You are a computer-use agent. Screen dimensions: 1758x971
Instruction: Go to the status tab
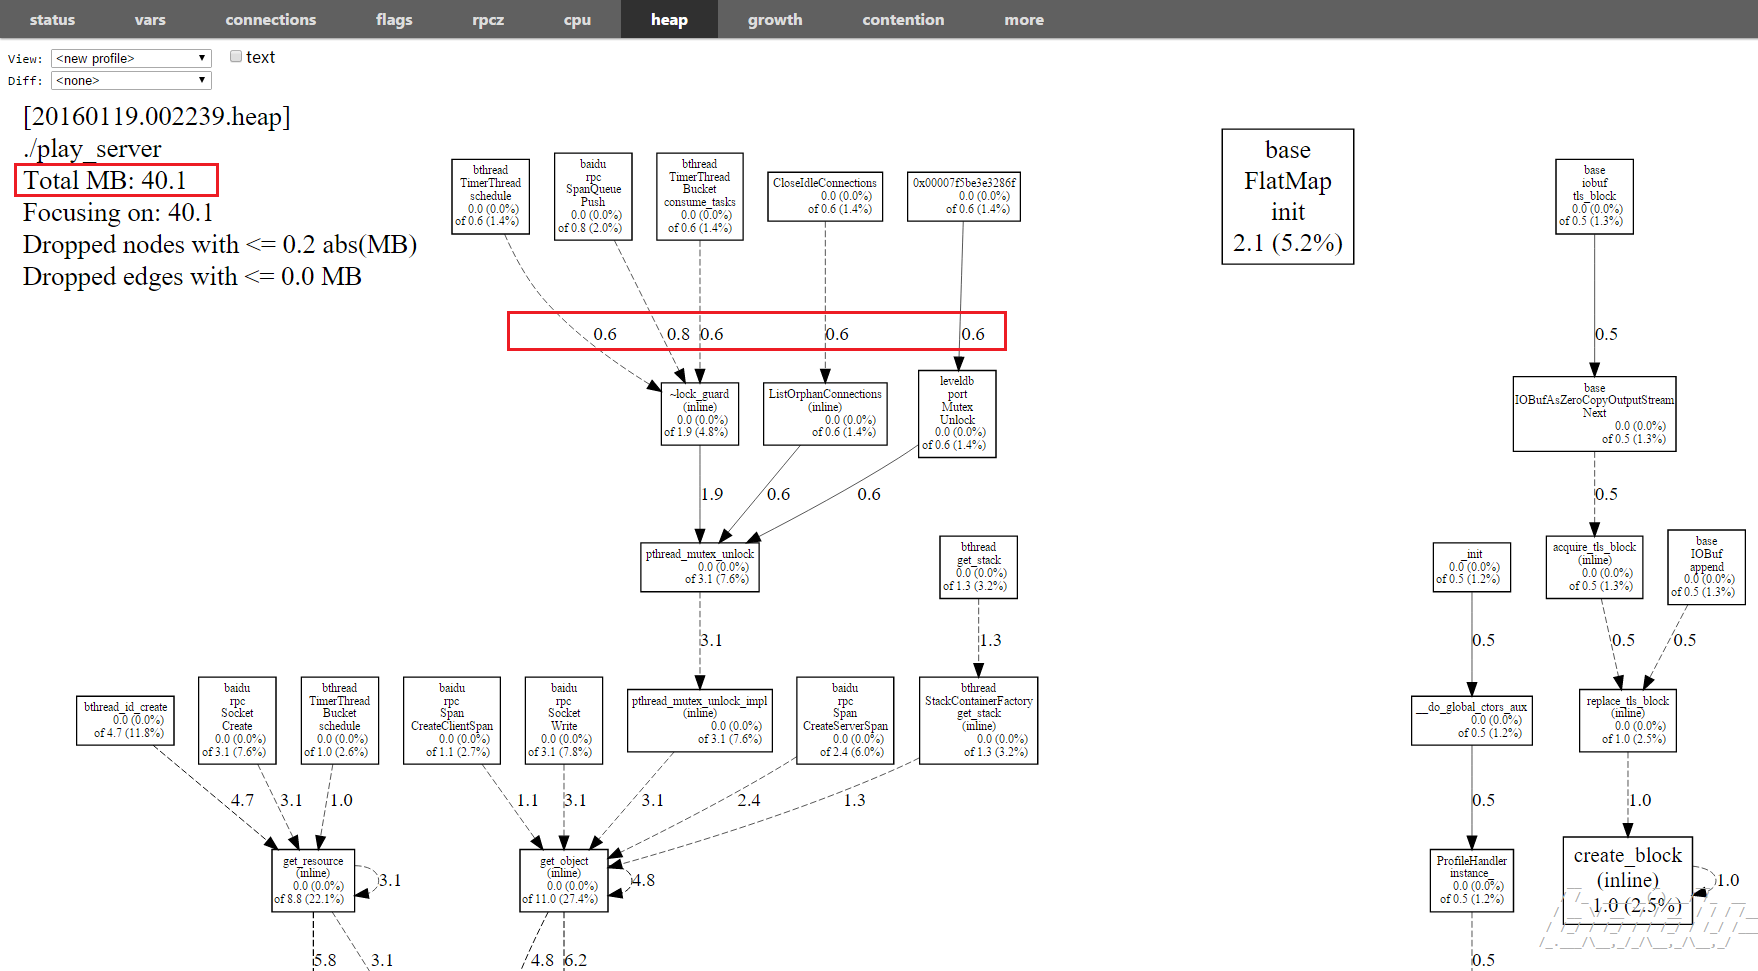52,19
